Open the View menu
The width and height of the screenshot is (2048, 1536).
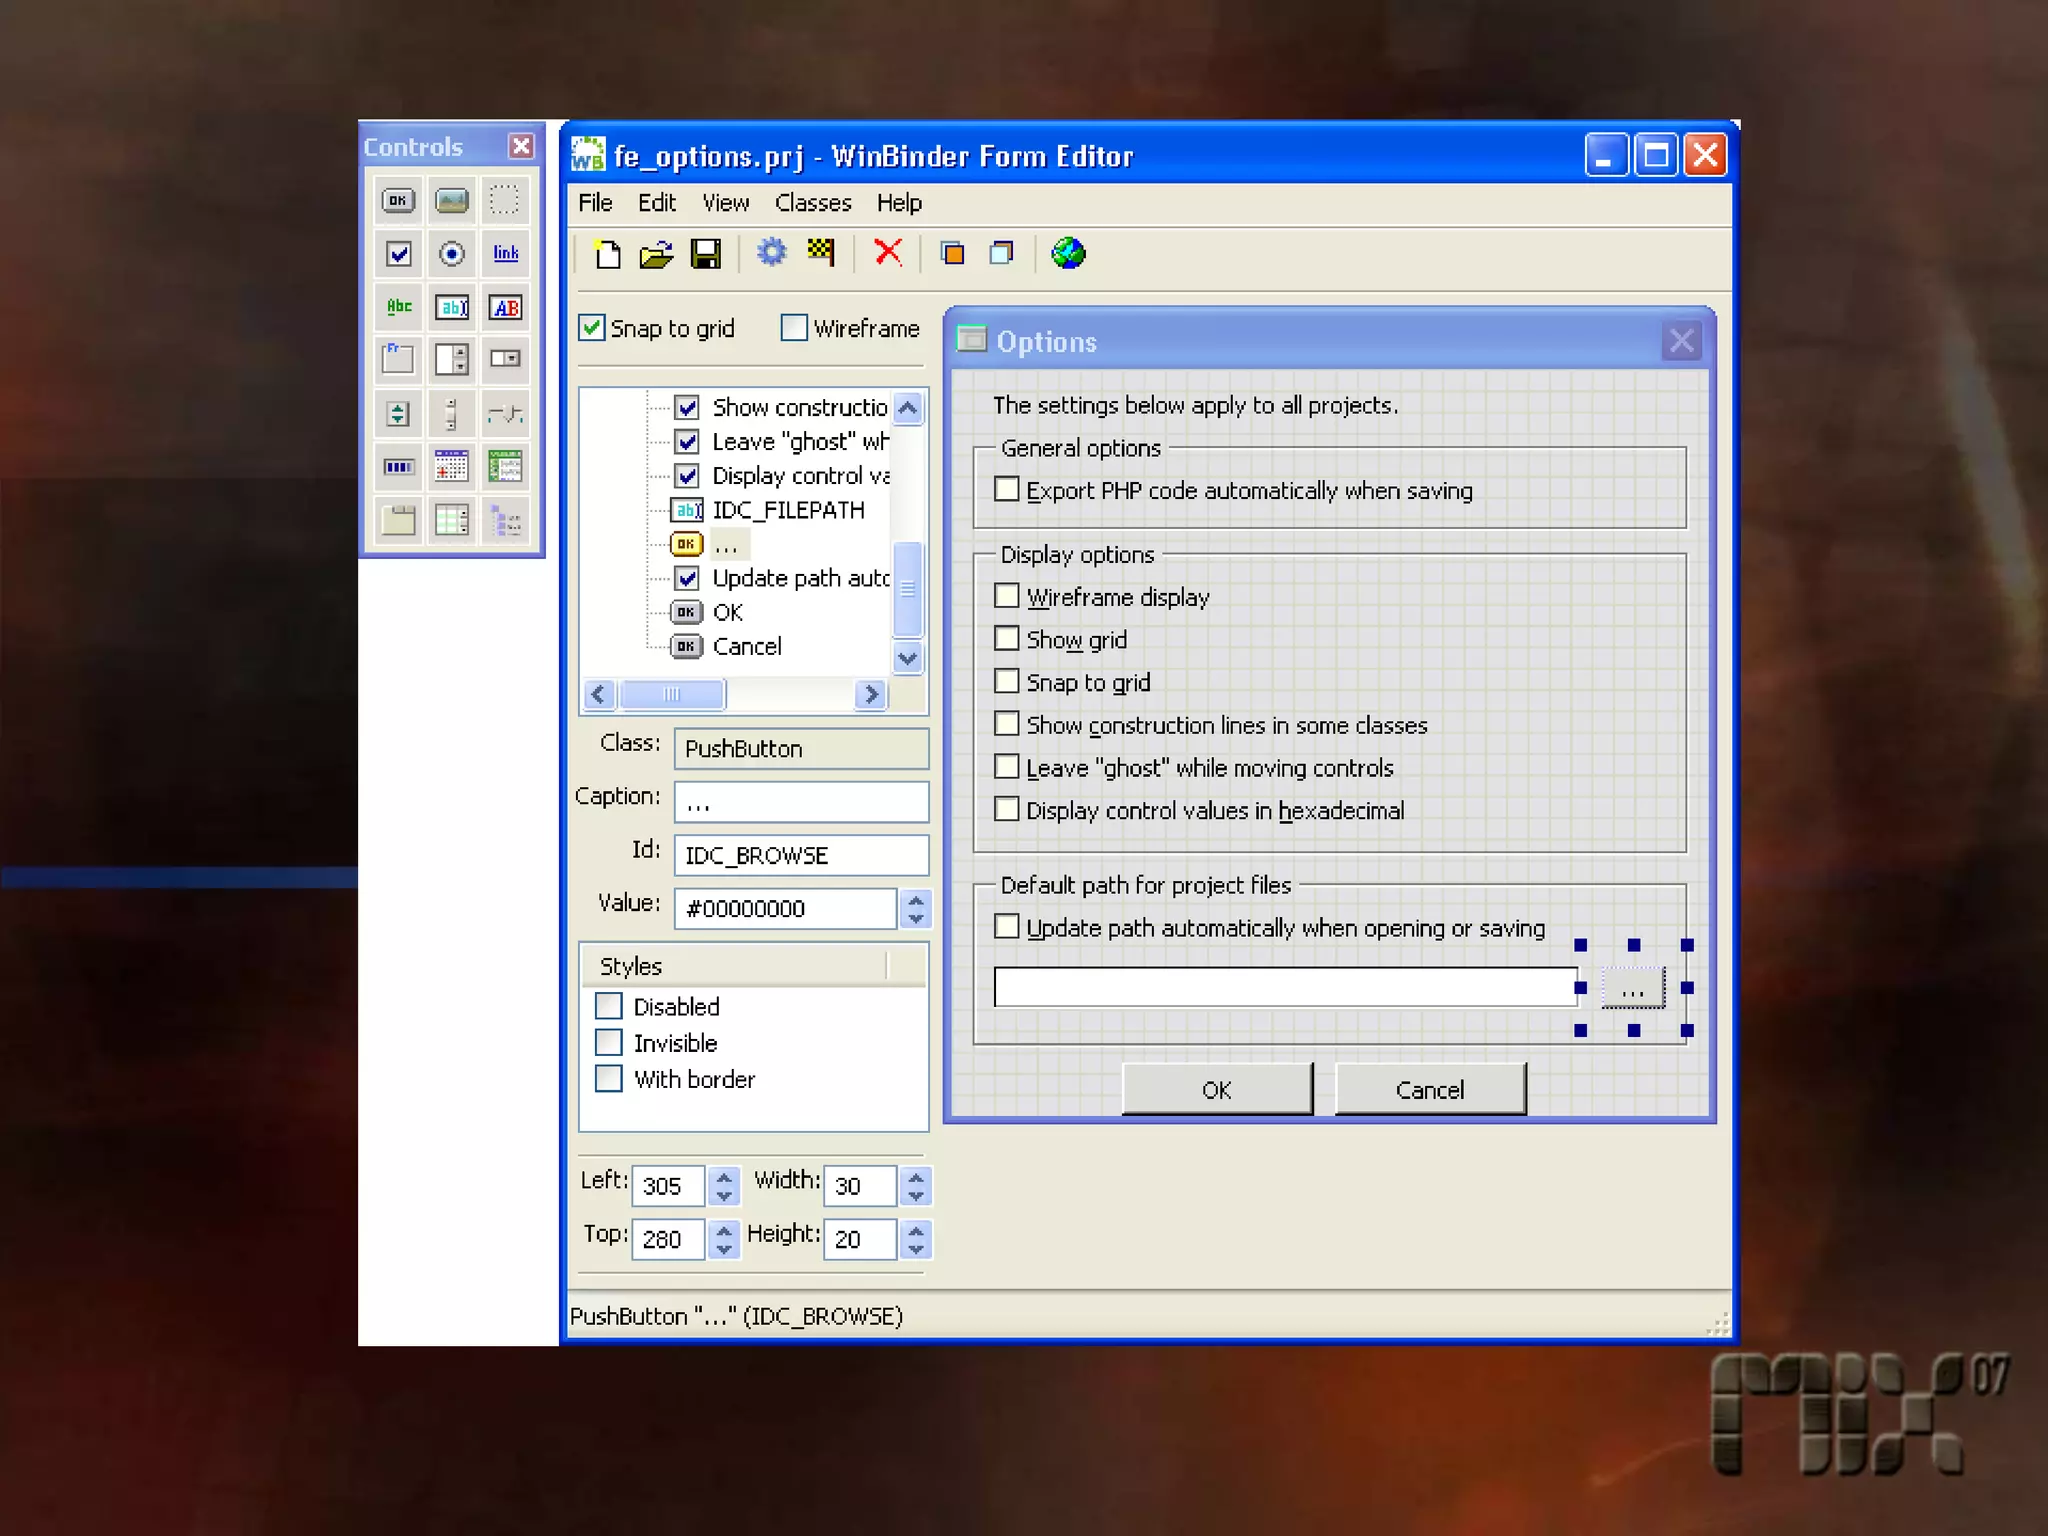(x=725, y=203)
